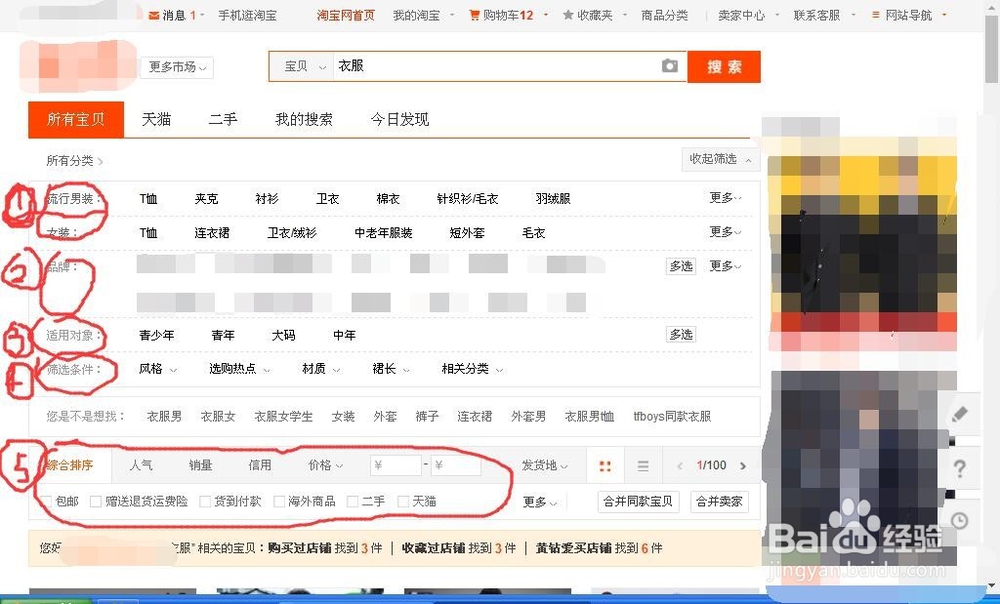The height and width of the screenshot is (604, 1000).
Task: Click the 合并卖家 button
Action: click(x=719, y=502)
